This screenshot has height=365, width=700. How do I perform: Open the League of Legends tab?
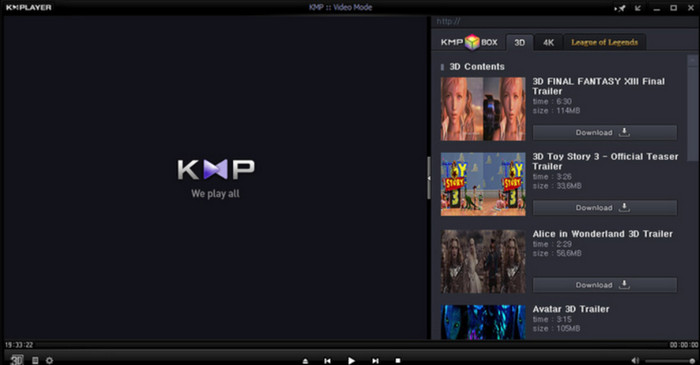[x=604, y=42]
